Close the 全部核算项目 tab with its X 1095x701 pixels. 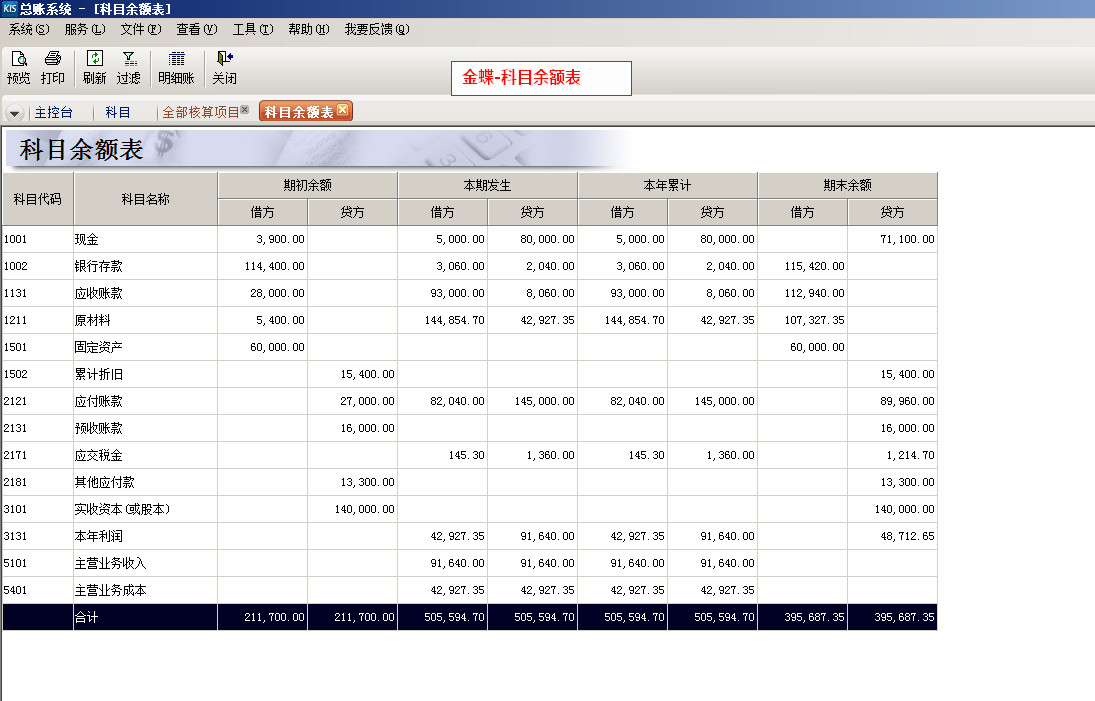(245, 110)
